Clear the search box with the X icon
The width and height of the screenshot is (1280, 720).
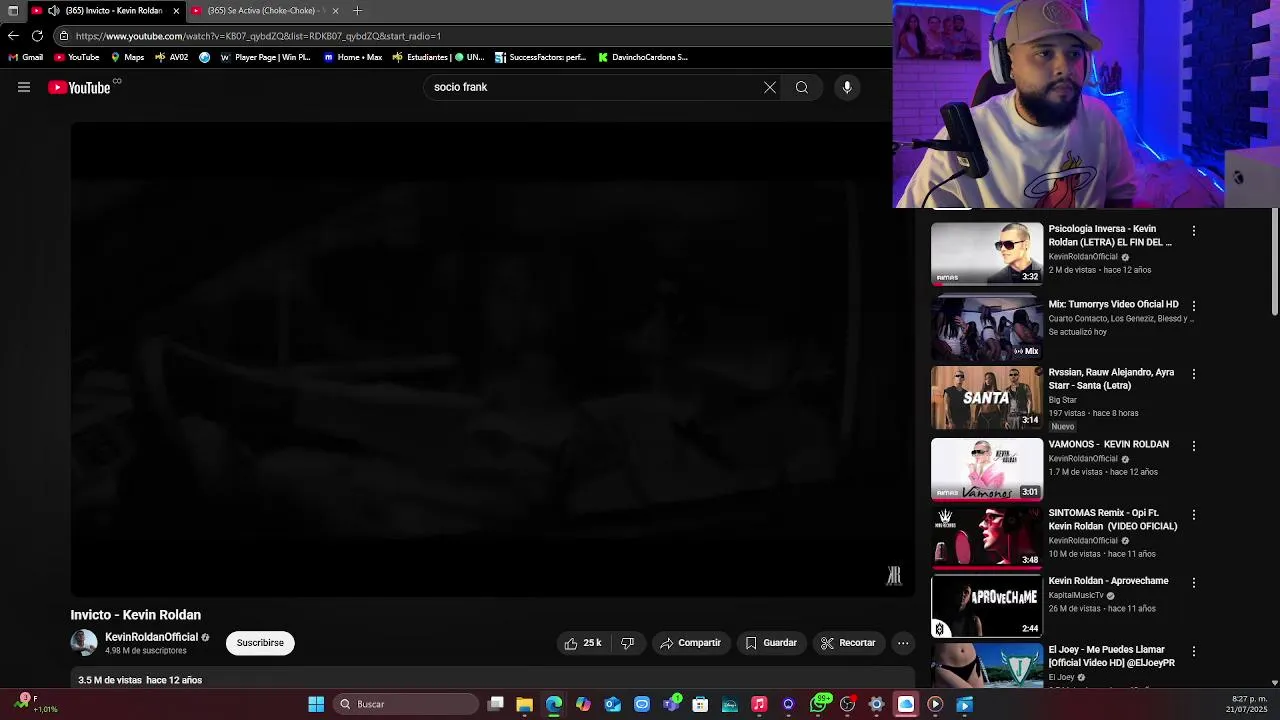770,87
